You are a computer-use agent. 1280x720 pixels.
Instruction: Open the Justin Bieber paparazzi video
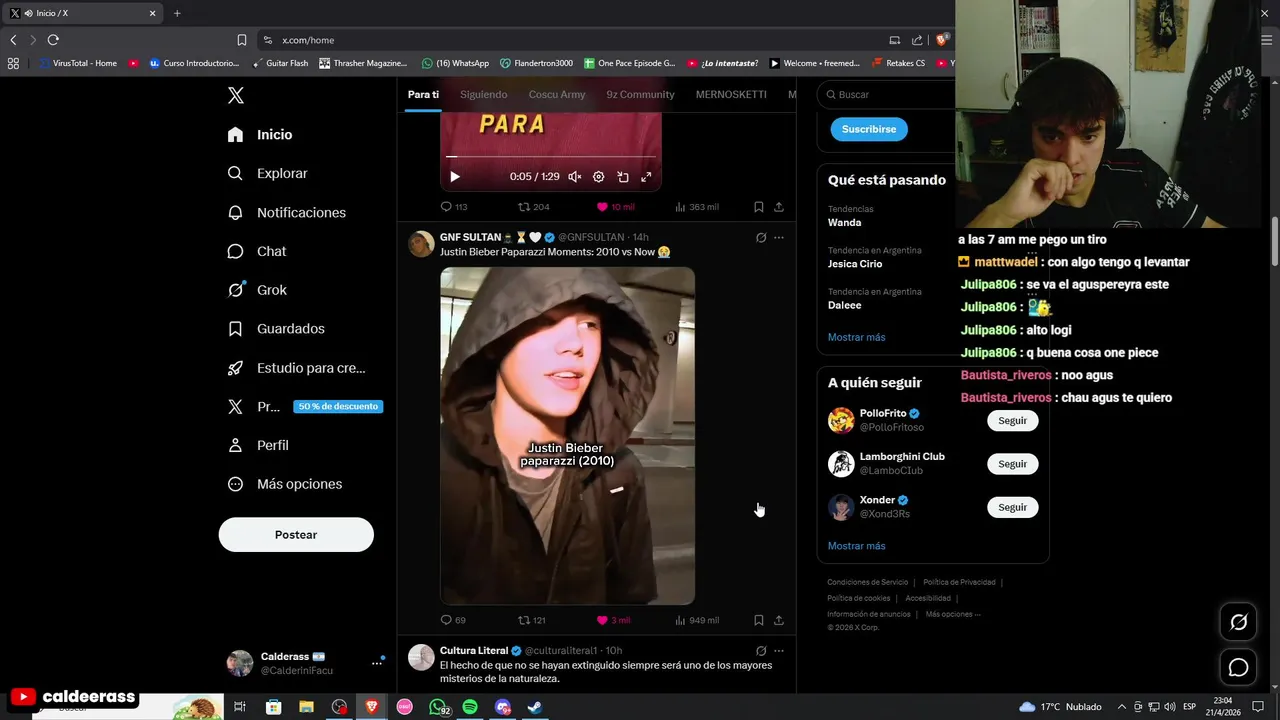[567, 436]
